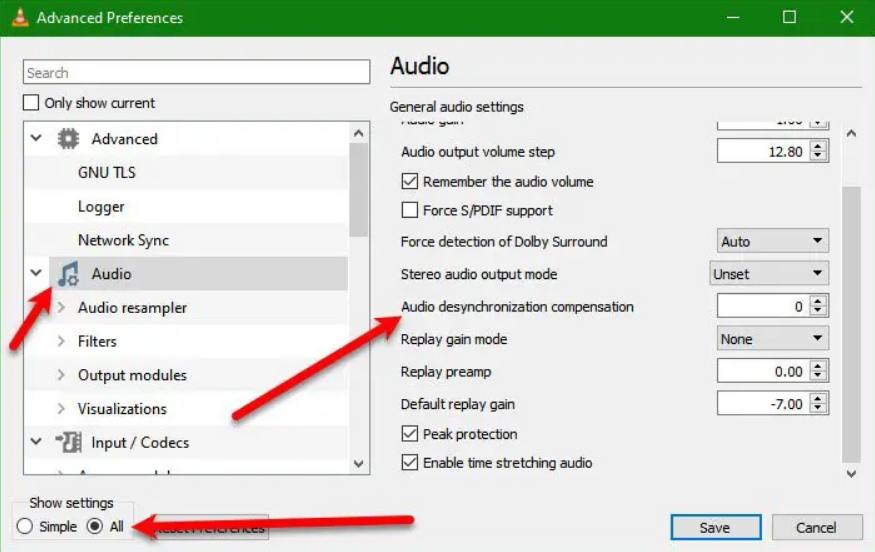Open the Stereo audio output mode dropdown
Image resolution: width=875 pixels, height=552 pixels.
click(769, 273)
